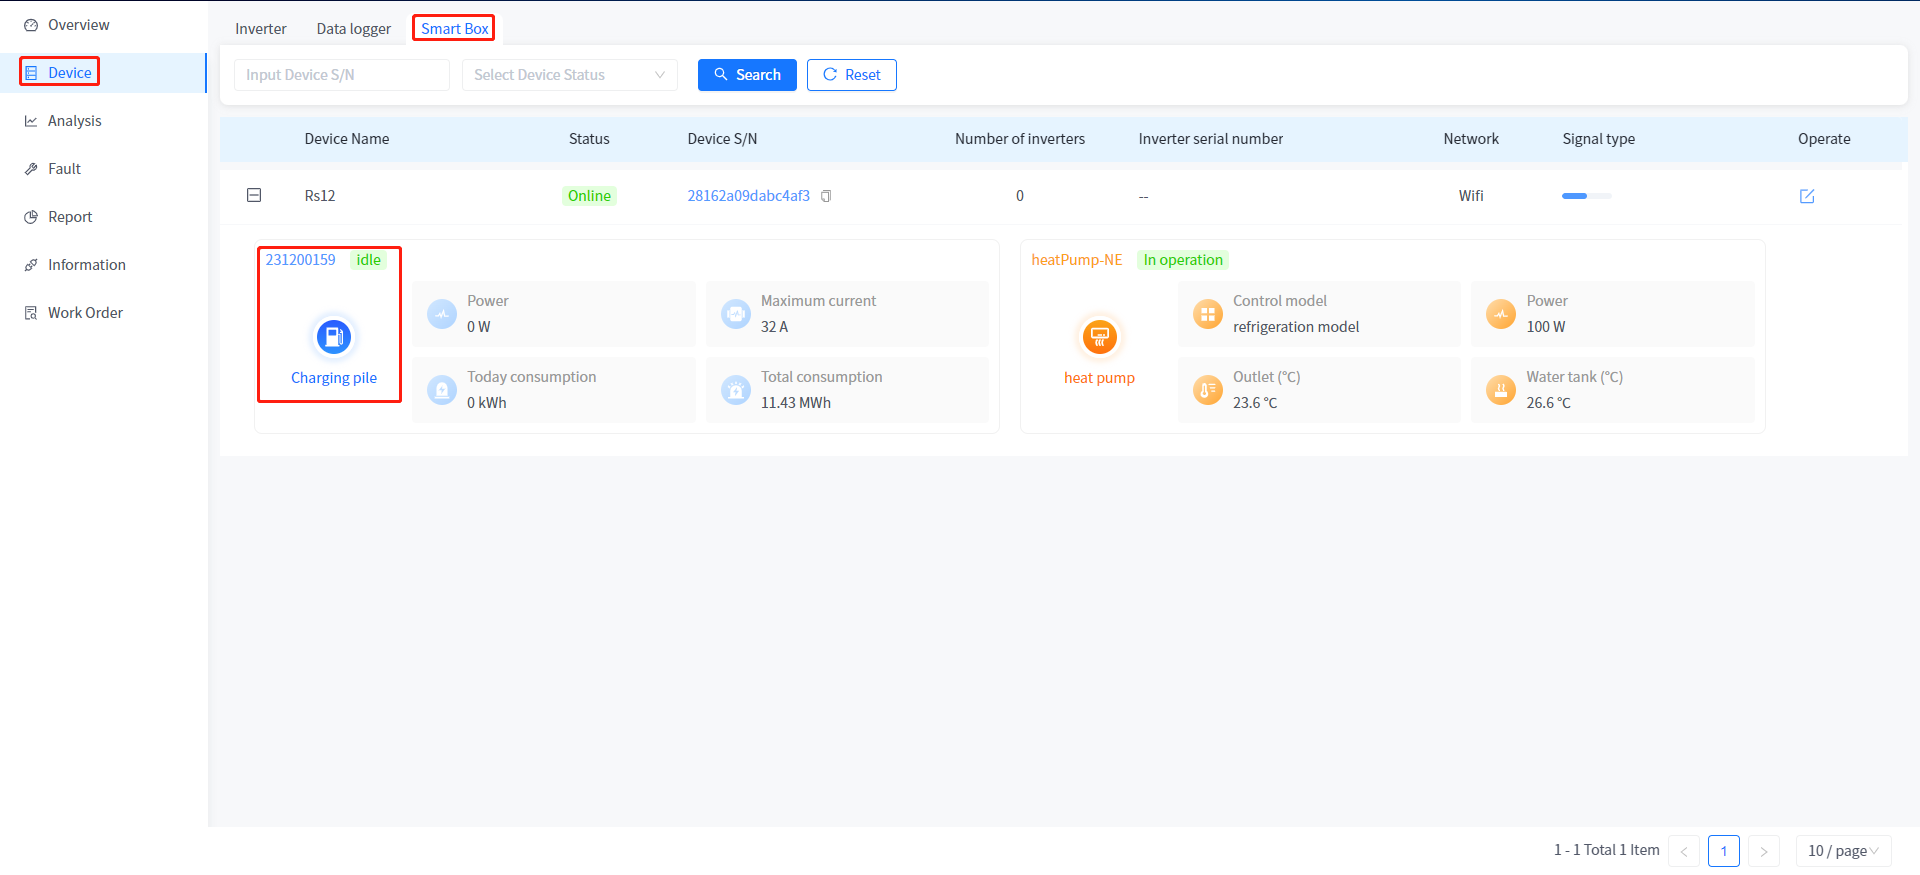Click the Control model icon
1920x875 pixels.
[1207, 314]
